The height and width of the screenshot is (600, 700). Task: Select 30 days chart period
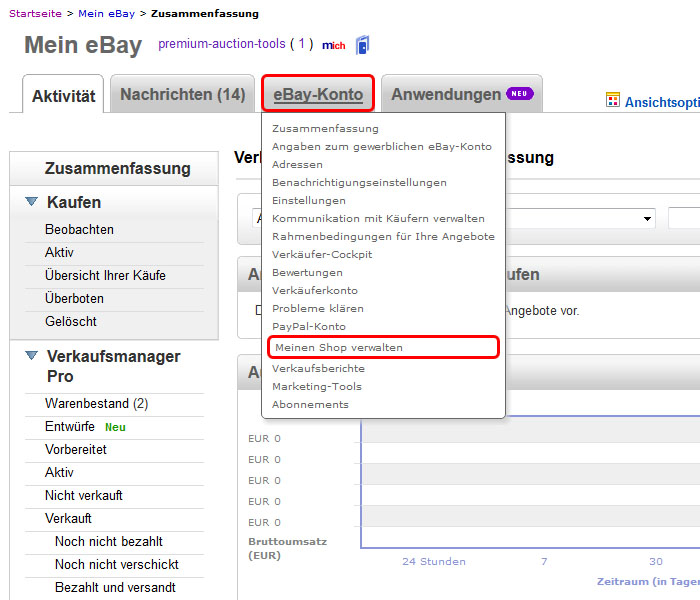pos(656,562)
